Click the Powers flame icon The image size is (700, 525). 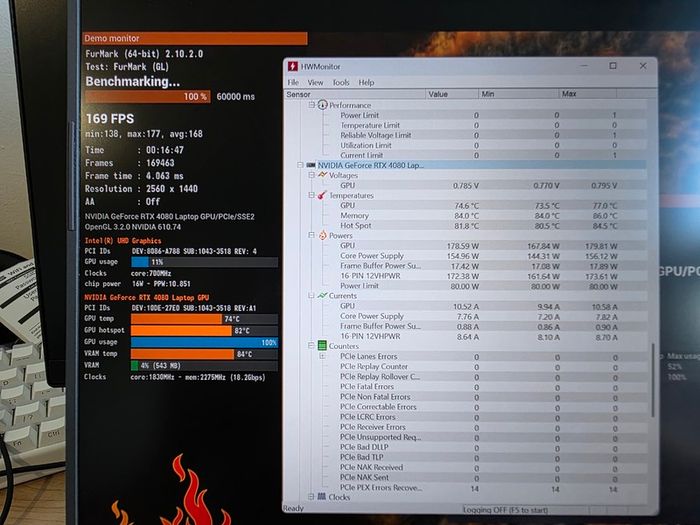click(322, 235)
